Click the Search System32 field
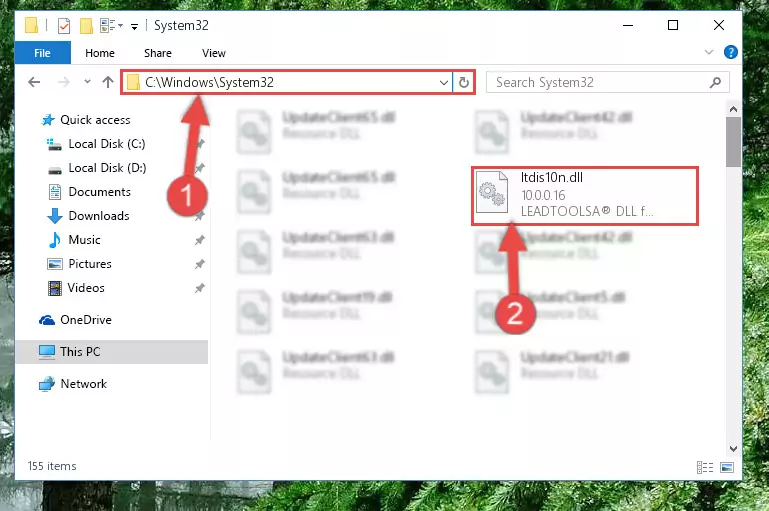The height and width of the screenshot is (511, 769). tap(607, 82)
